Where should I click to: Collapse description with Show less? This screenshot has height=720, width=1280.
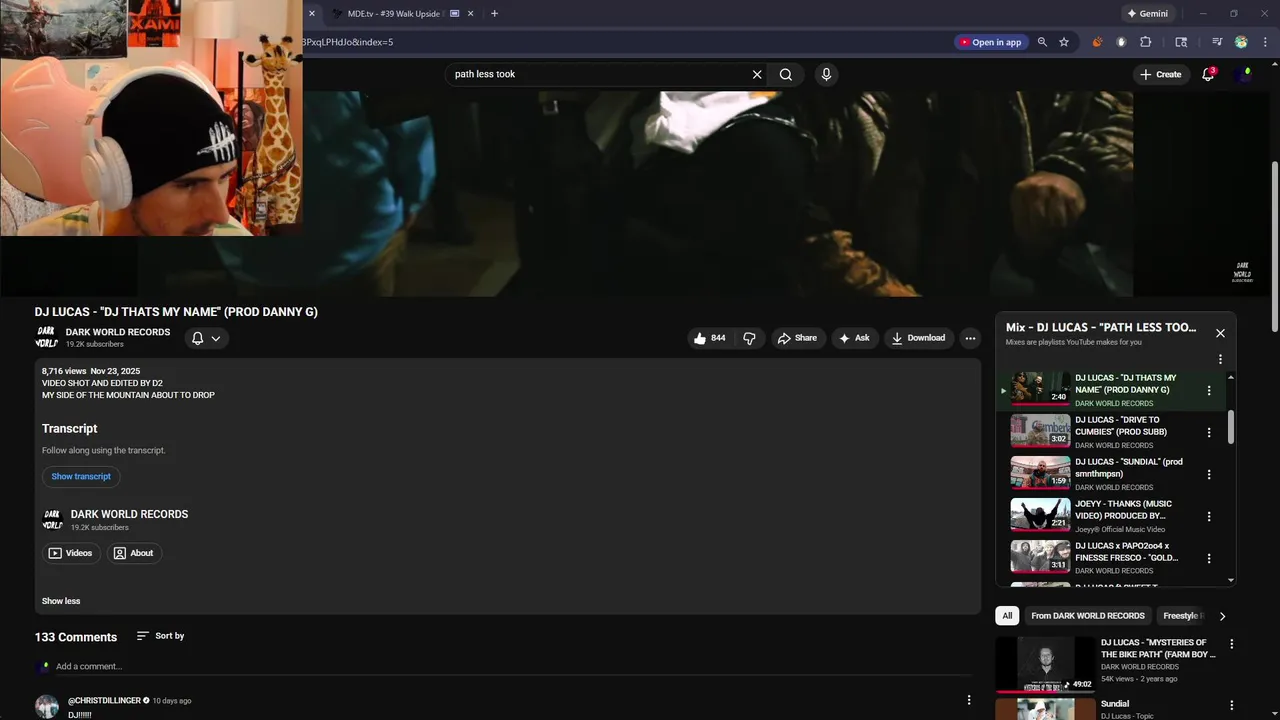tap(61, 601)
